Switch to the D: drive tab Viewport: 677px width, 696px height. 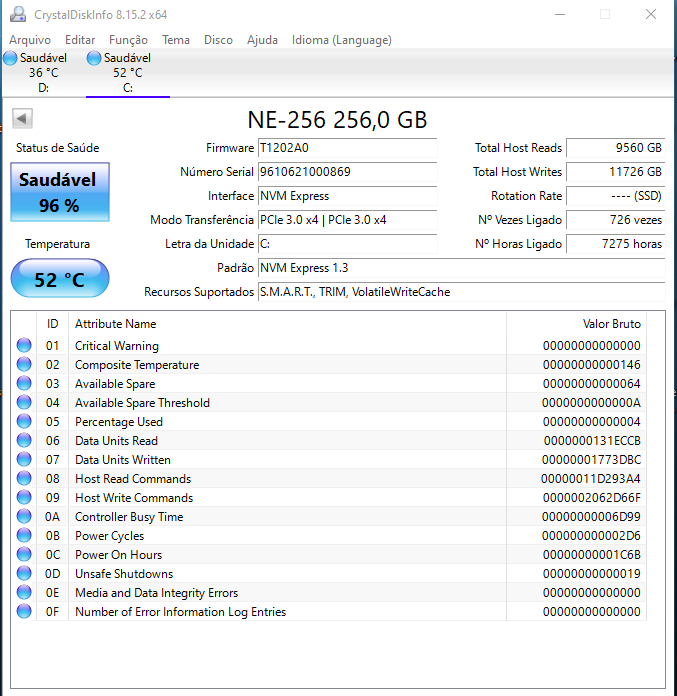tap(43, 73)
